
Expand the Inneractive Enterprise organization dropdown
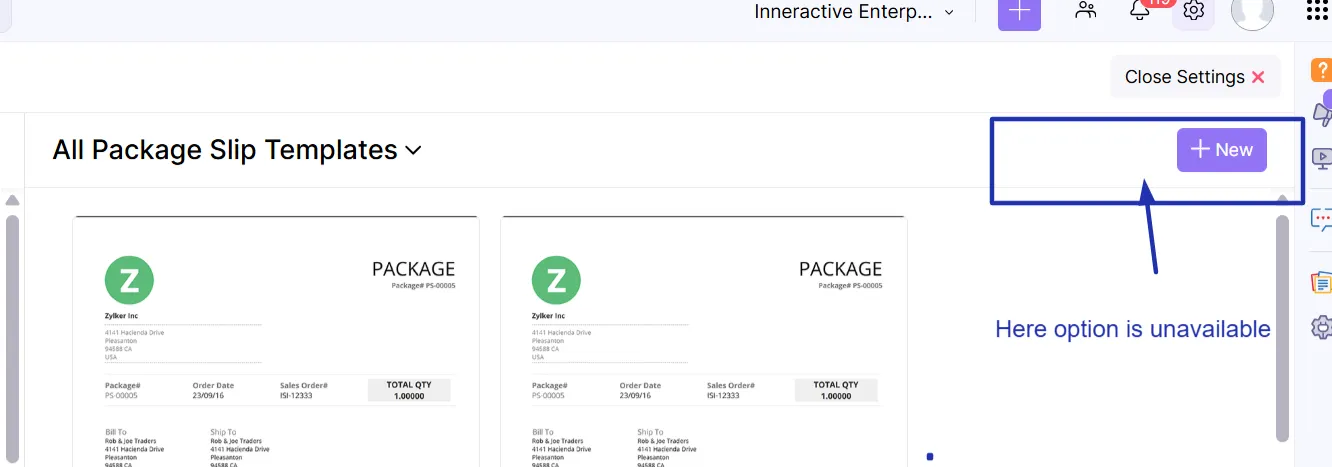pyautogui.click(x=853, y=12)
